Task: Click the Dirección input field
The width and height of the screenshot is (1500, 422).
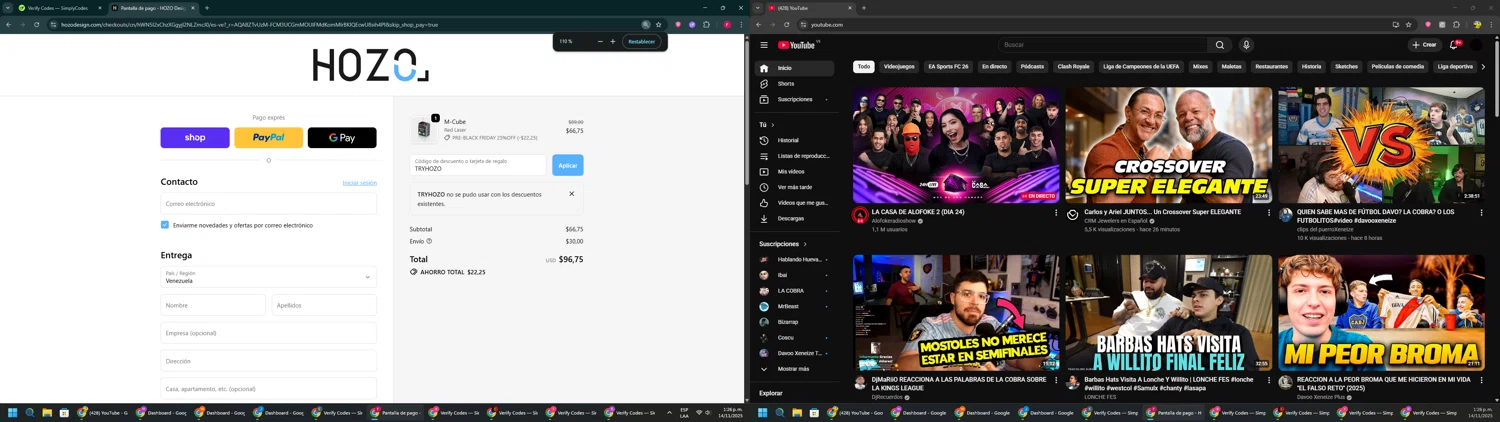Action: coord(269,361)
